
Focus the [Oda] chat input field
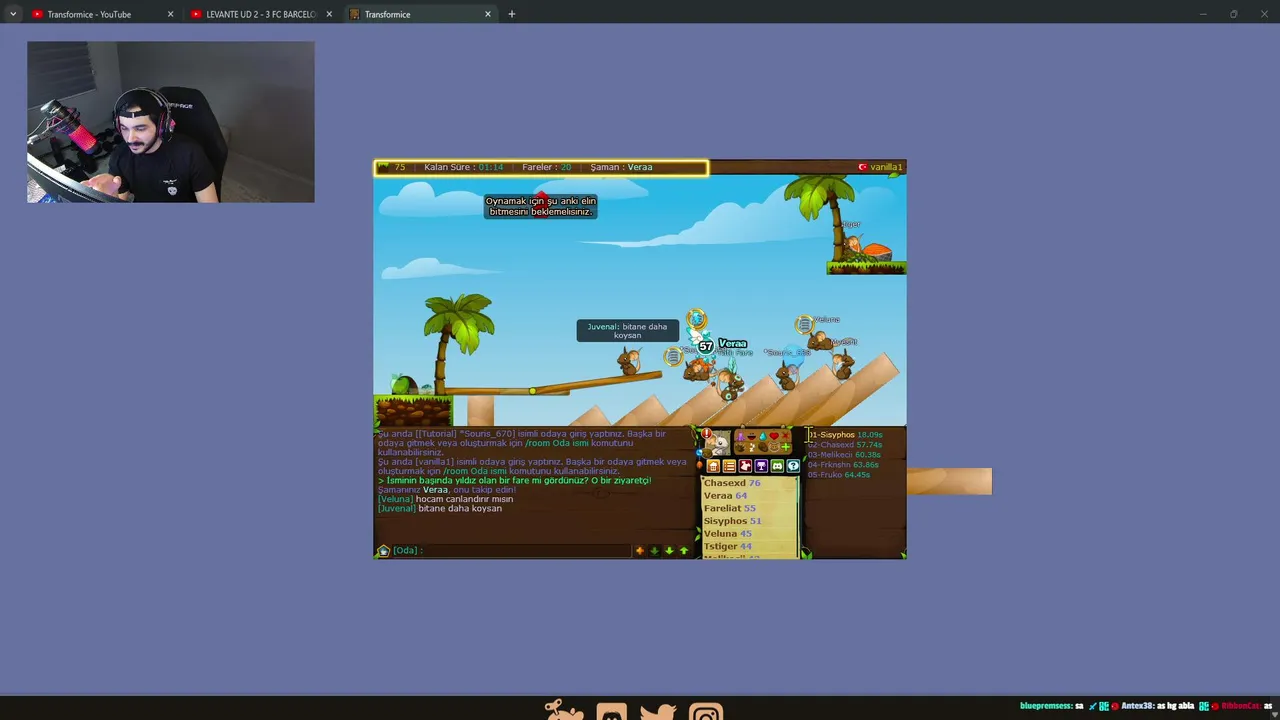click(510, 550)
